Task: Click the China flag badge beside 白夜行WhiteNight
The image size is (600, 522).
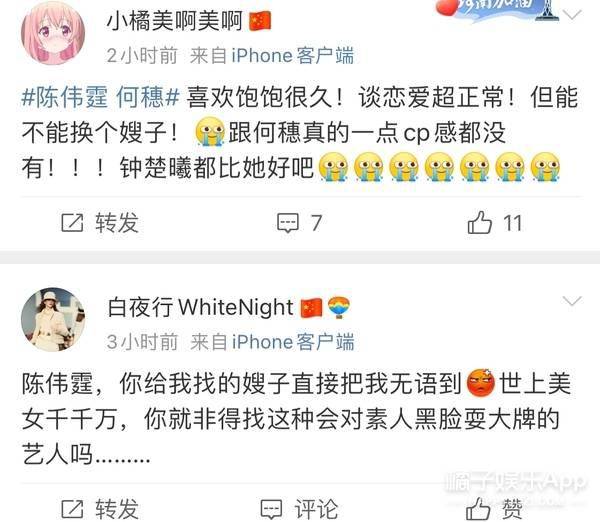Action: pyautogui.click(x=311, y=307)
